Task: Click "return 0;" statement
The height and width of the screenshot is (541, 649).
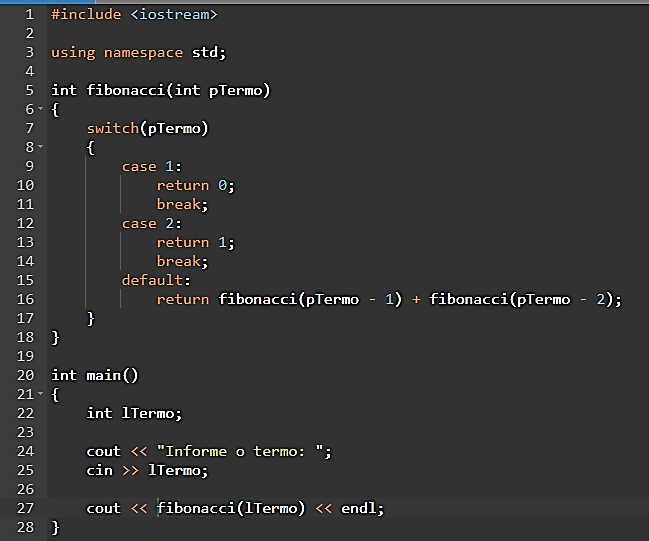Action: click(x=195, y=185)
